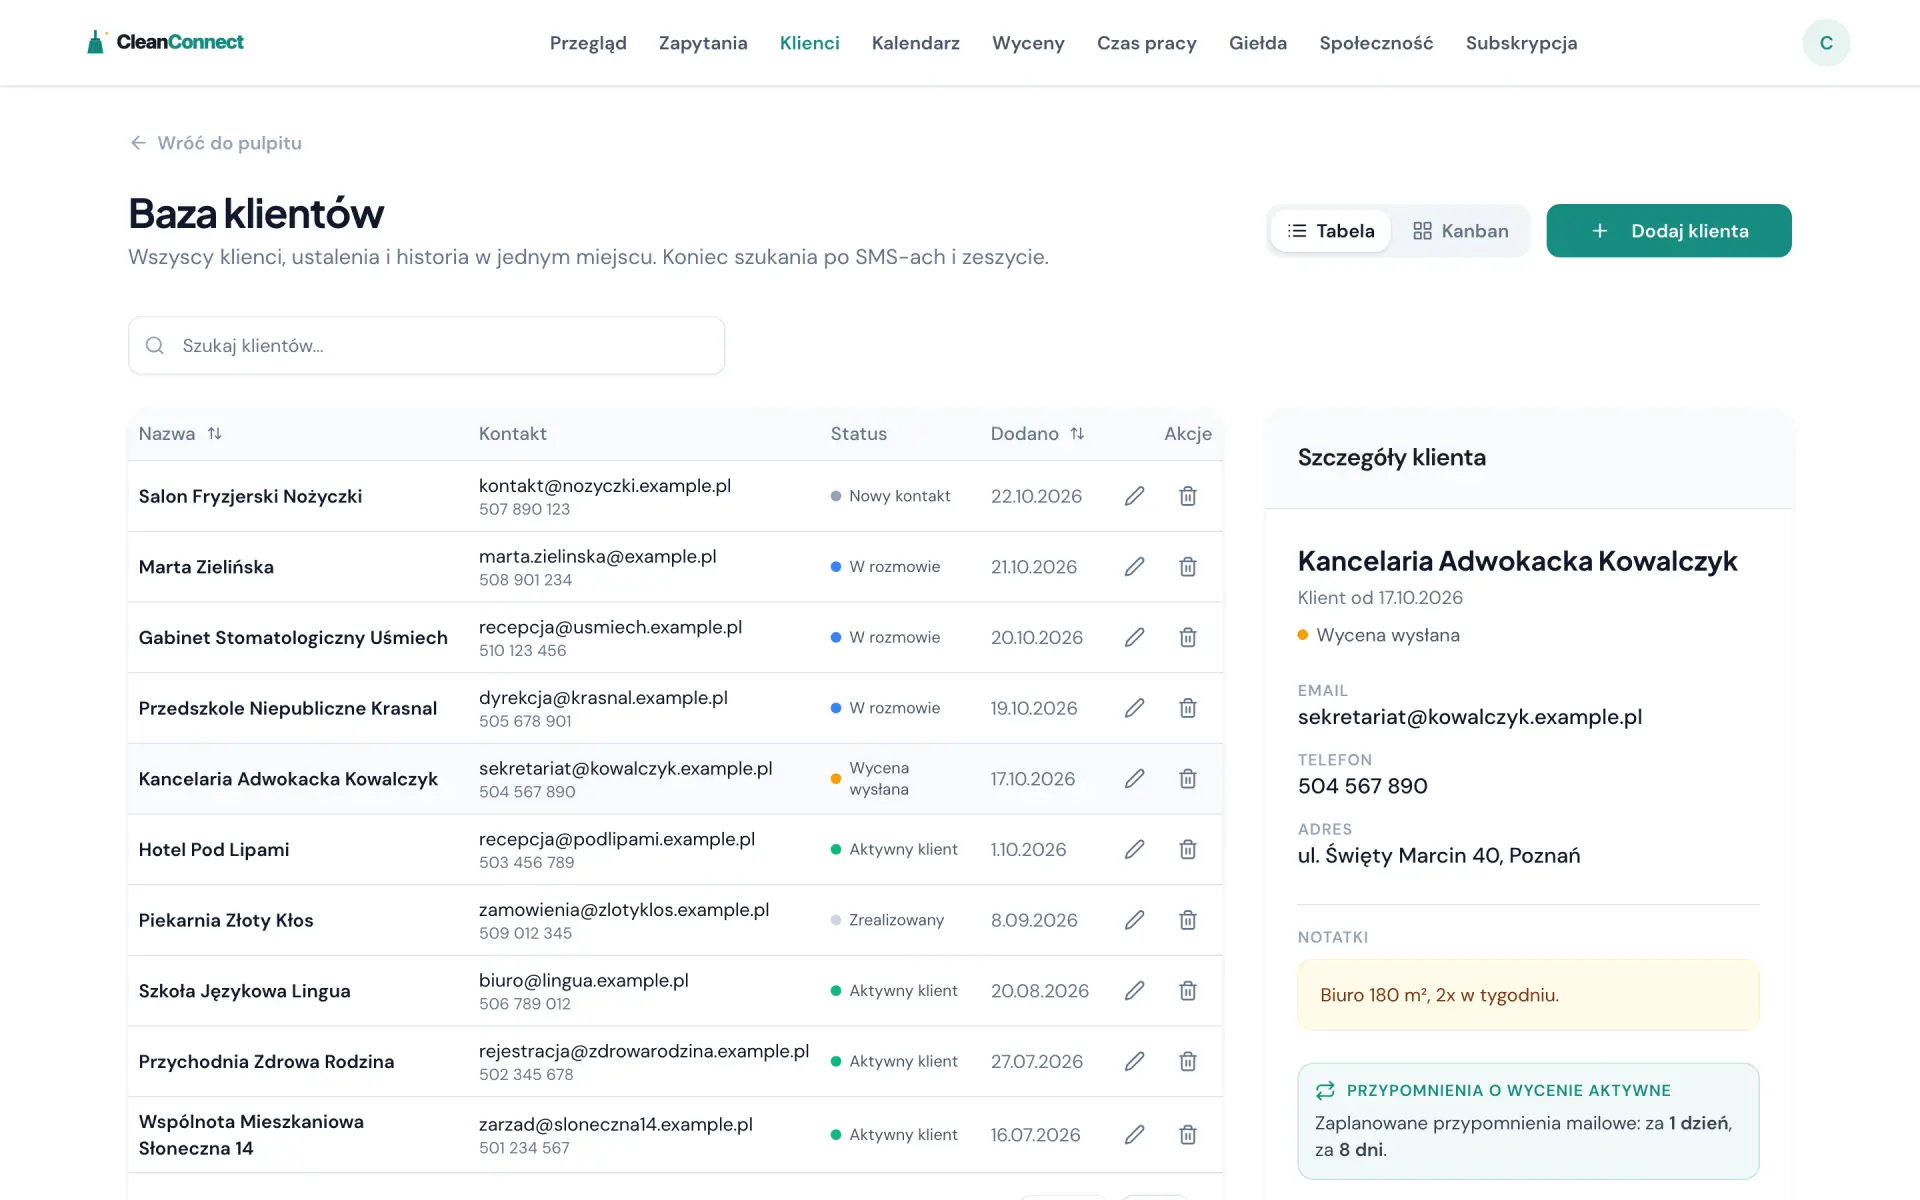The height and width of the screenshot is (1200, 1920).
Task: Switch to Kanban view
Action: [1460, 231]
